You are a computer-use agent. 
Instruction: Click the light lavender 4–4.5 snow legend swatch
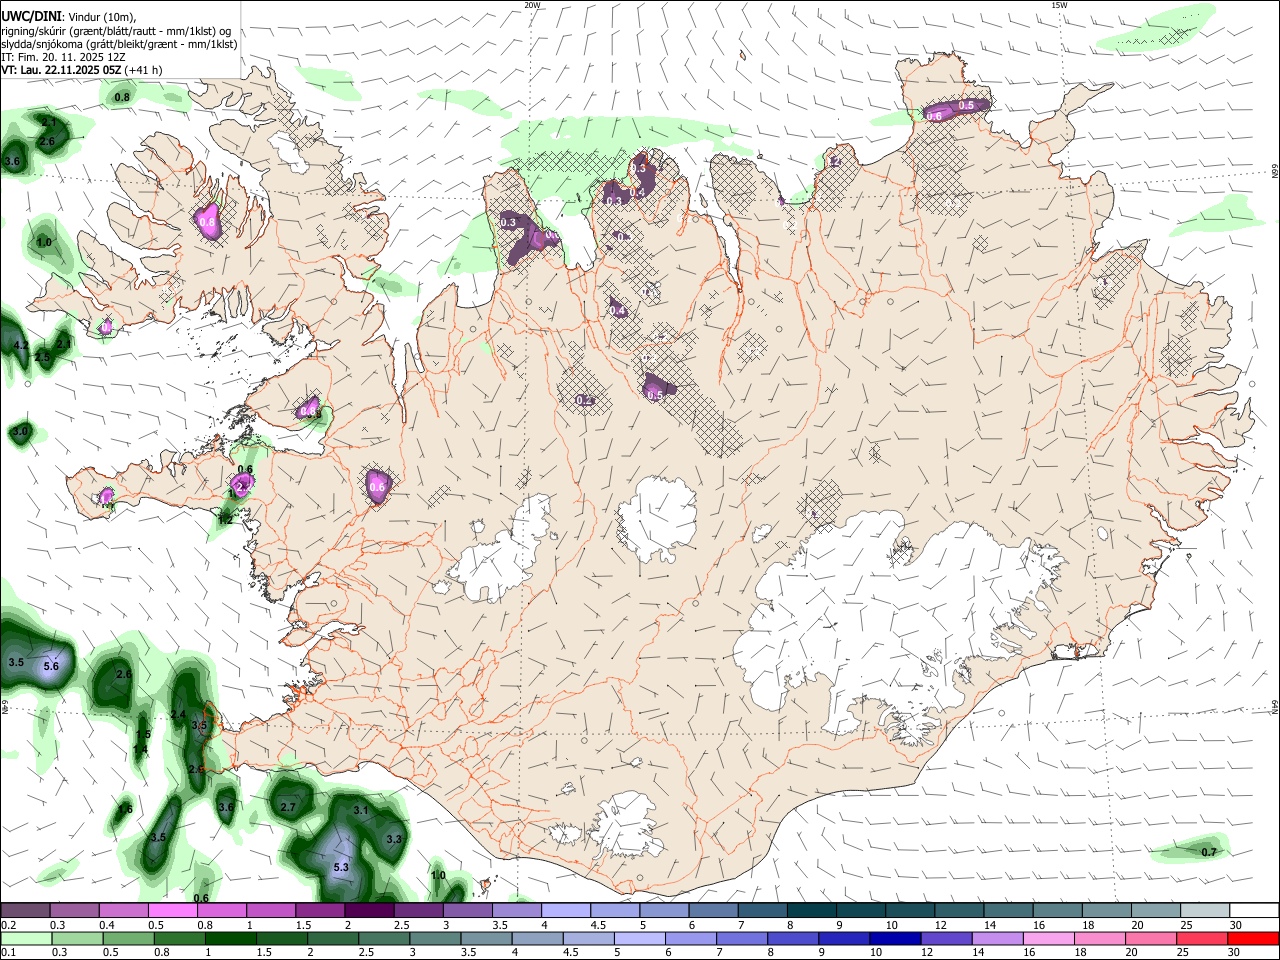565,910
